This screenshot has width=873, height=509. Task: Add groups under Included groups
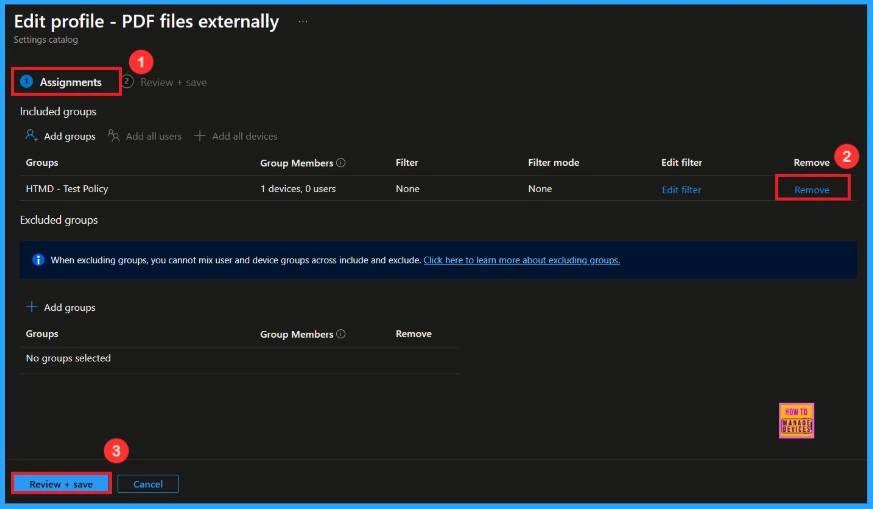pos(60,136)
